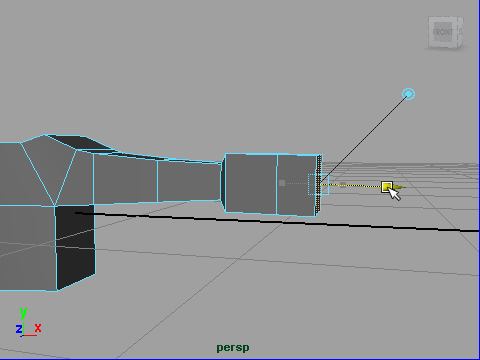This screenshot has width=480, height=360.
Task: Click the ViewCube's right side face
Action: [x=460, y=31]
